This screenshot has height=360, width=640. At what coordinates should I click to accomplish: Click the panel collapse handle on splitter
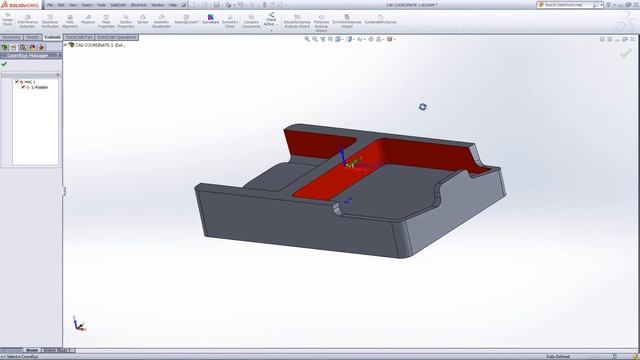(64, 191)
